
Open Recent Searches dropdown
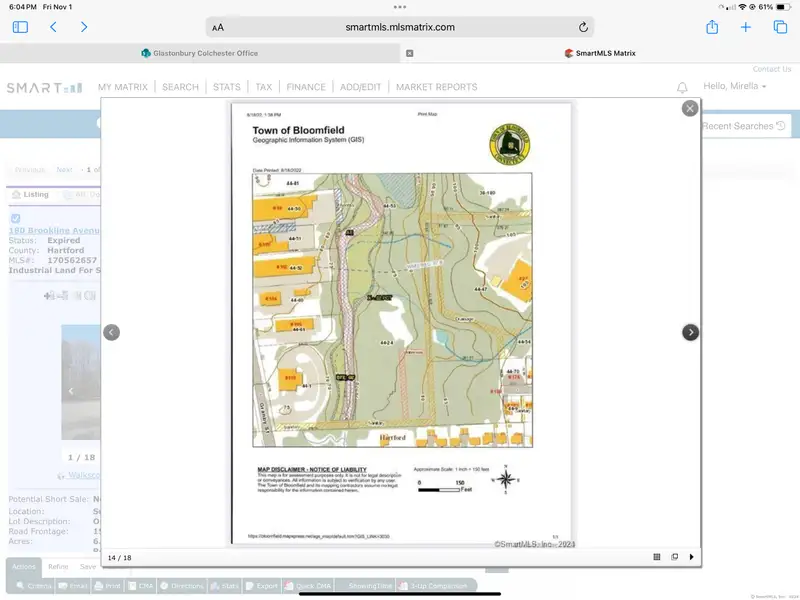tap(744, 126)
